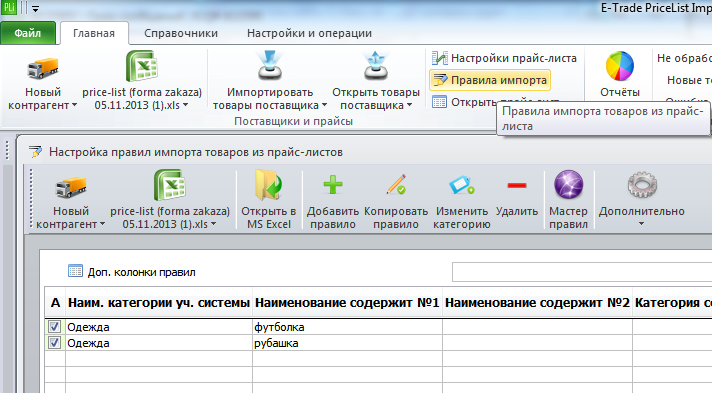Select the Одежда cell in футболка row
The image size is (712, 393).
(x=159, y=327)
